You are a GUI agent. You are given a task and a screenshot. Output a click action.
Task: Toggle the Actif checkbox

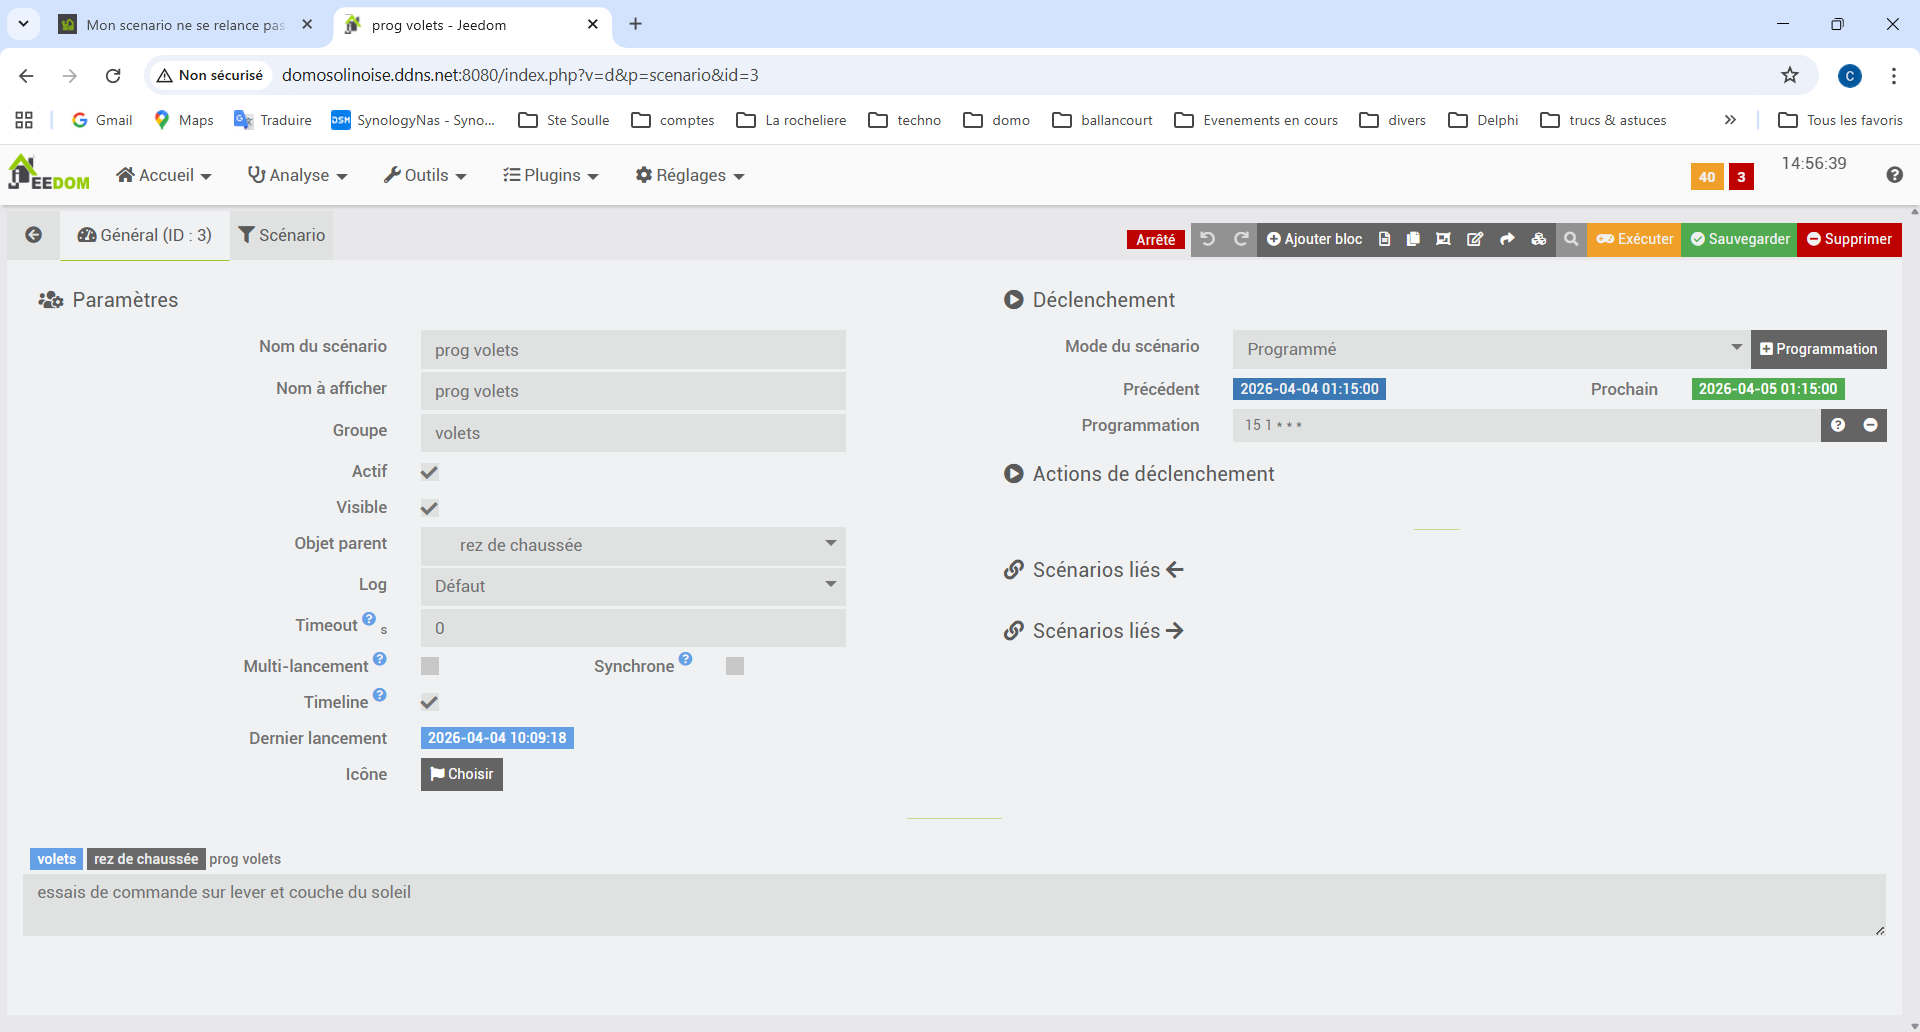(430, 472)
